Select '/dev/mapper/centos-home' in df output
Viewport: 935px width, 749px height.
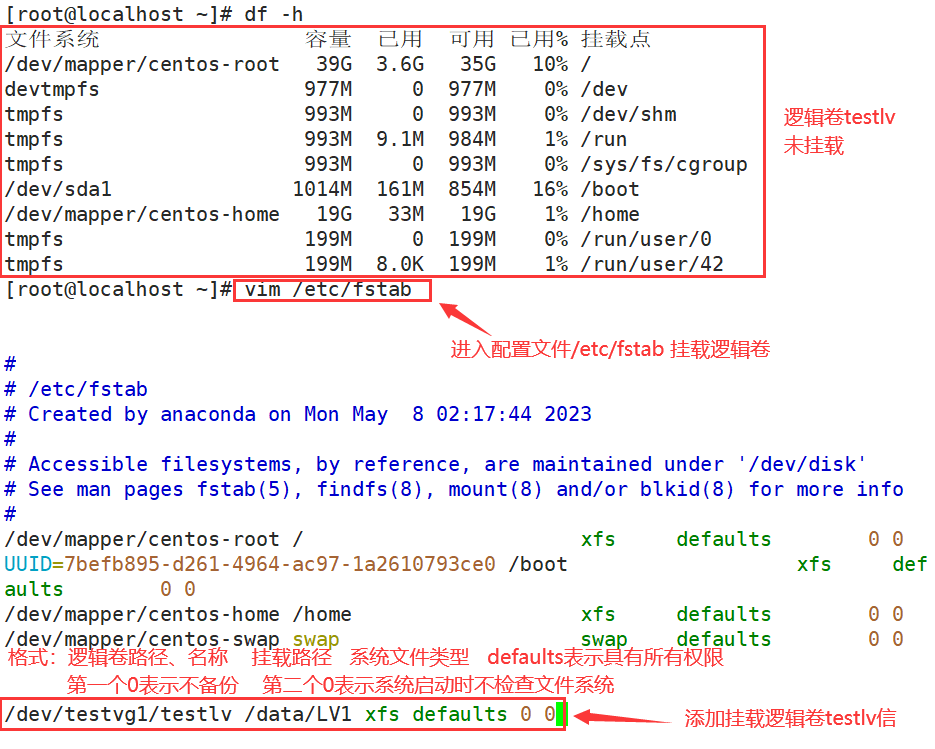(x=142, y=214)
